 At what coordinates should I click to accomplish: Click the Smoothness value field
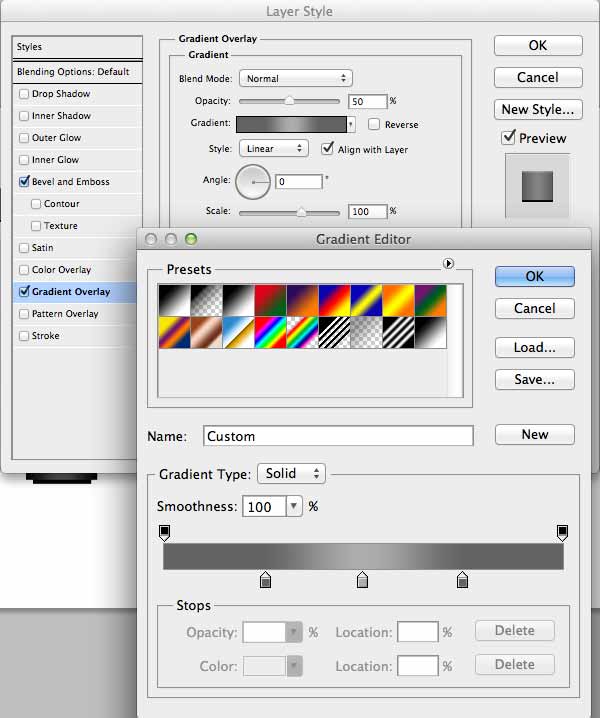click(x=264, y=506)
